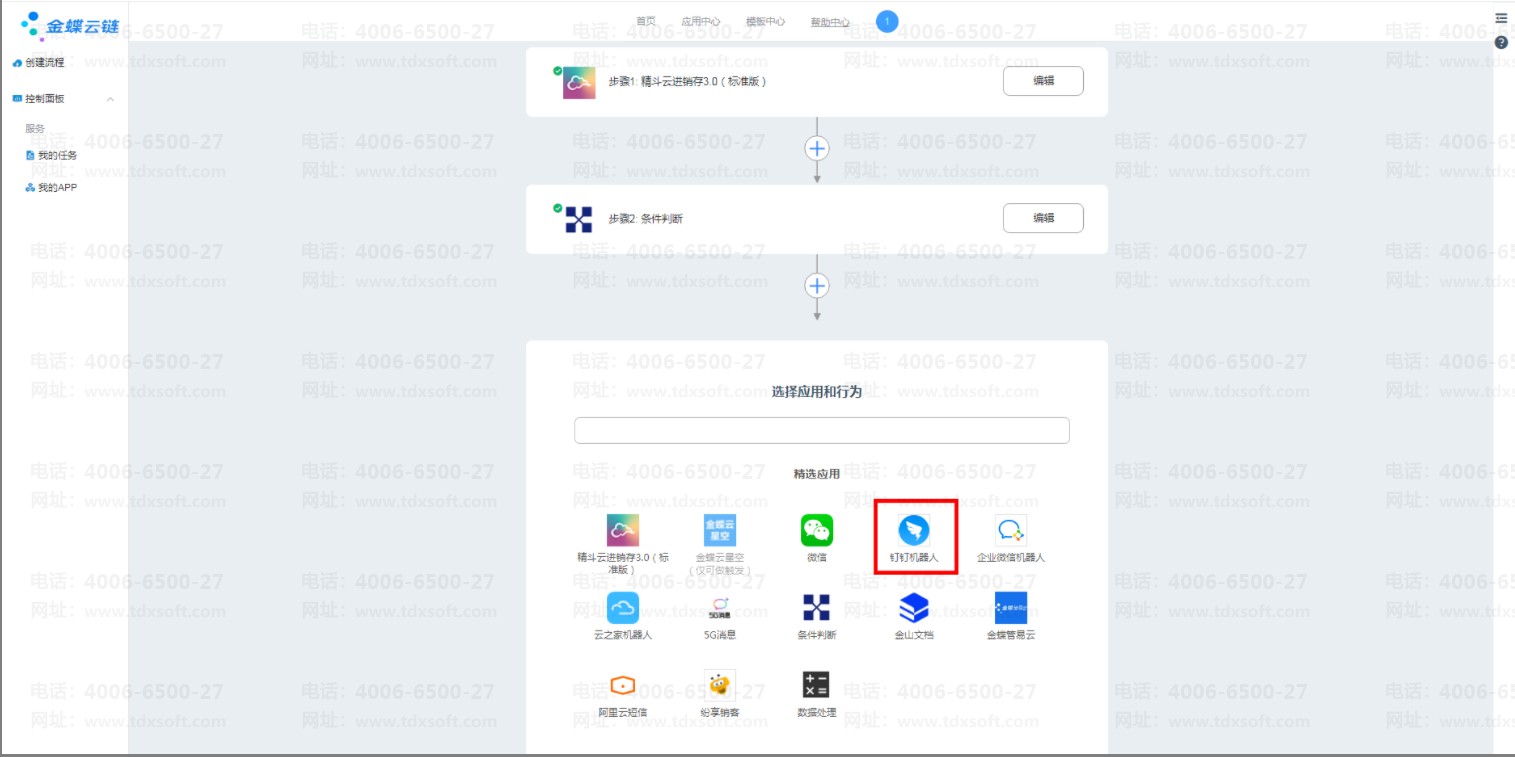Viewport: 1515px width, 757px height.
Task: Choose the 金山文档 app icon
Action: pyautogui.click(x=914, y=608)
